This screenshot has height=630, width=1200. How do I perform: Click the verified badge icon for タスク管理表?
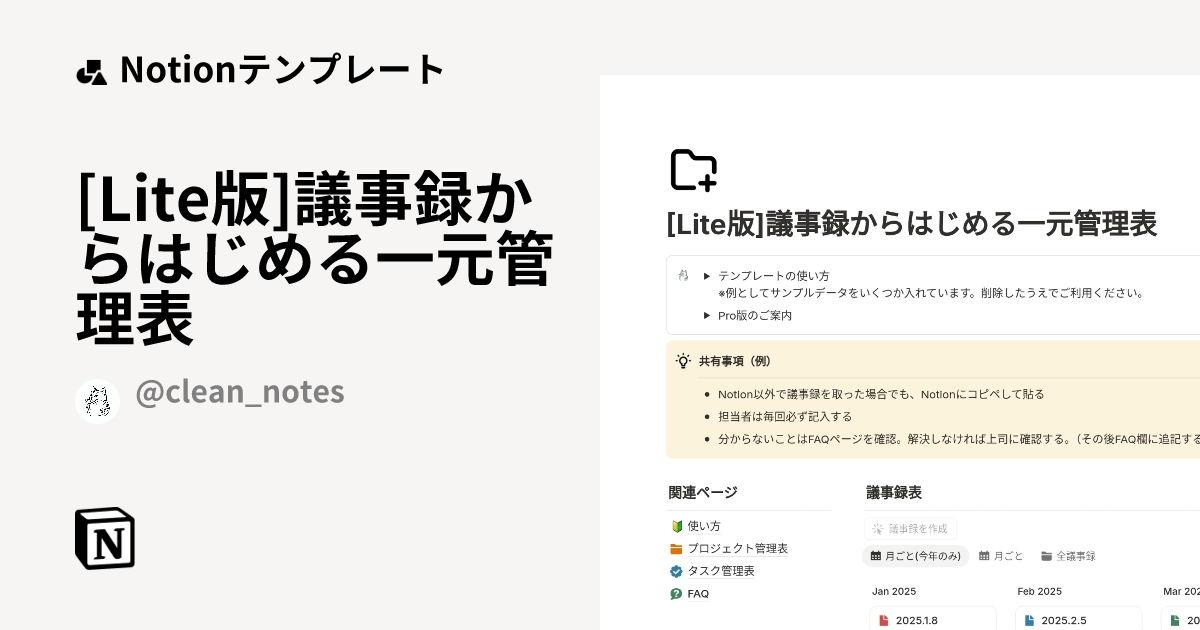click(x=676, y=571)
